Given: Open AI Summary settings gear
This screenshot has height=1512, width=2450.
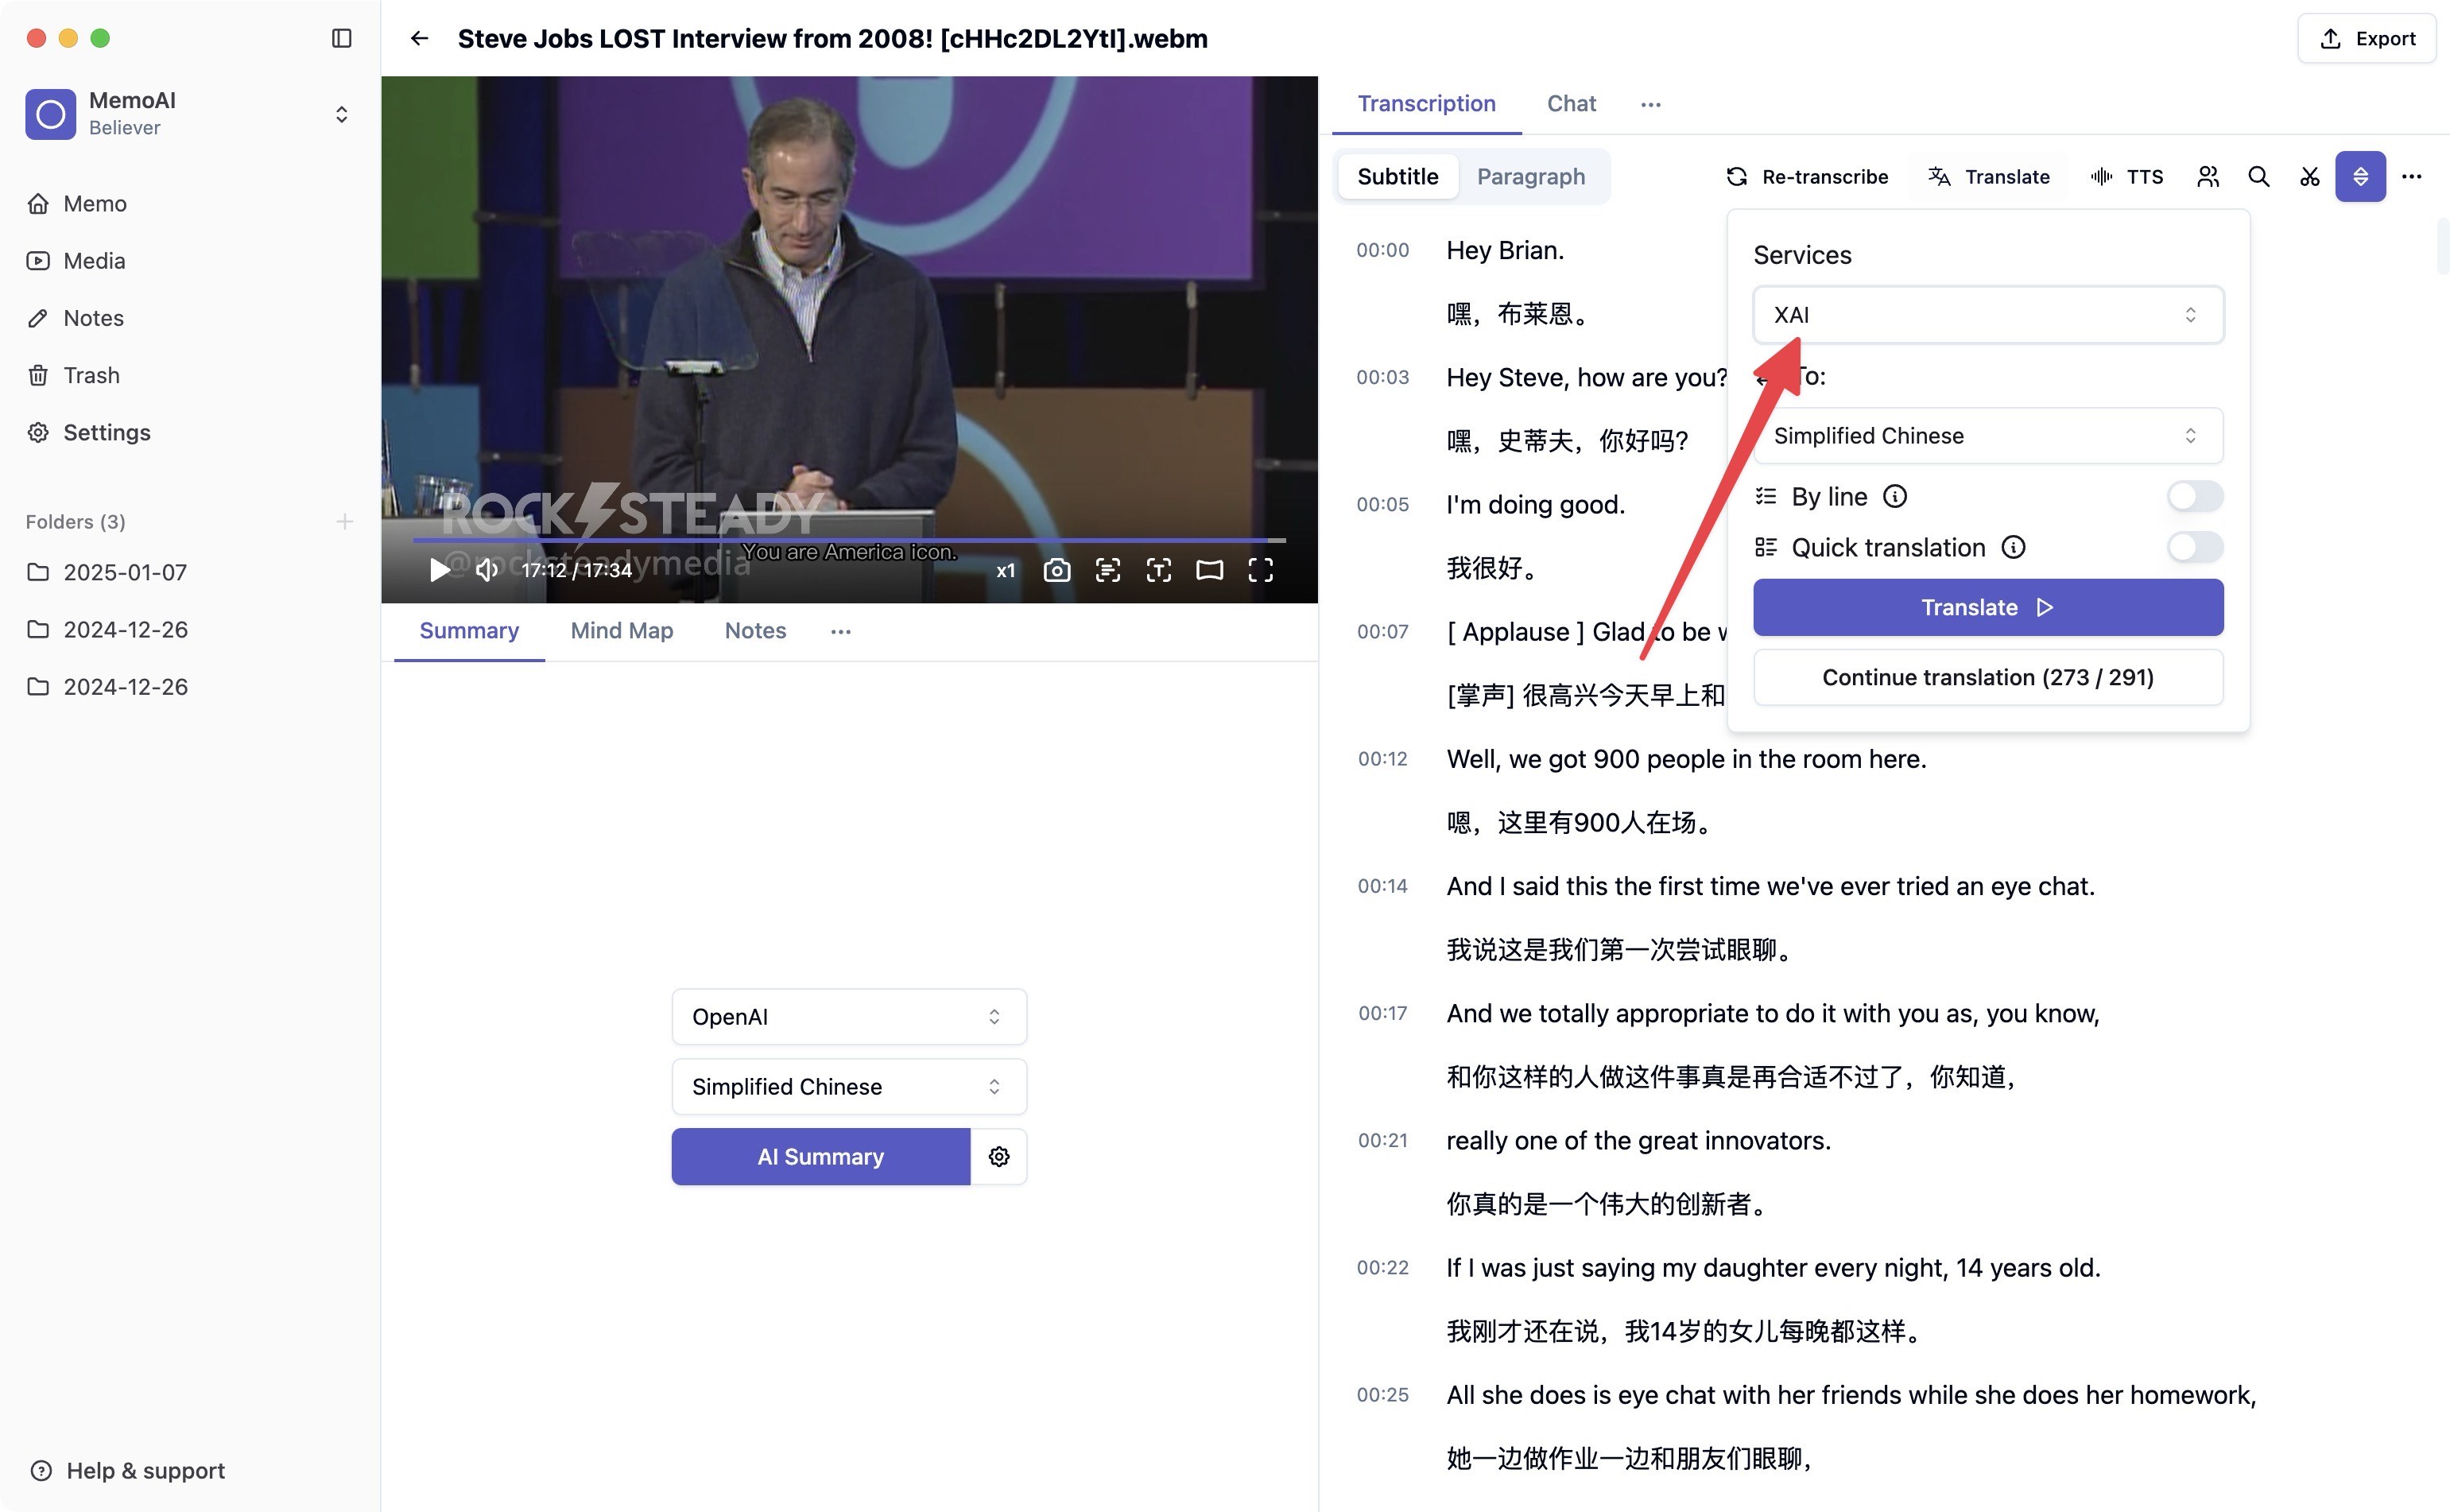Looking at the screenshot, I should click(x=998, y=1157).
